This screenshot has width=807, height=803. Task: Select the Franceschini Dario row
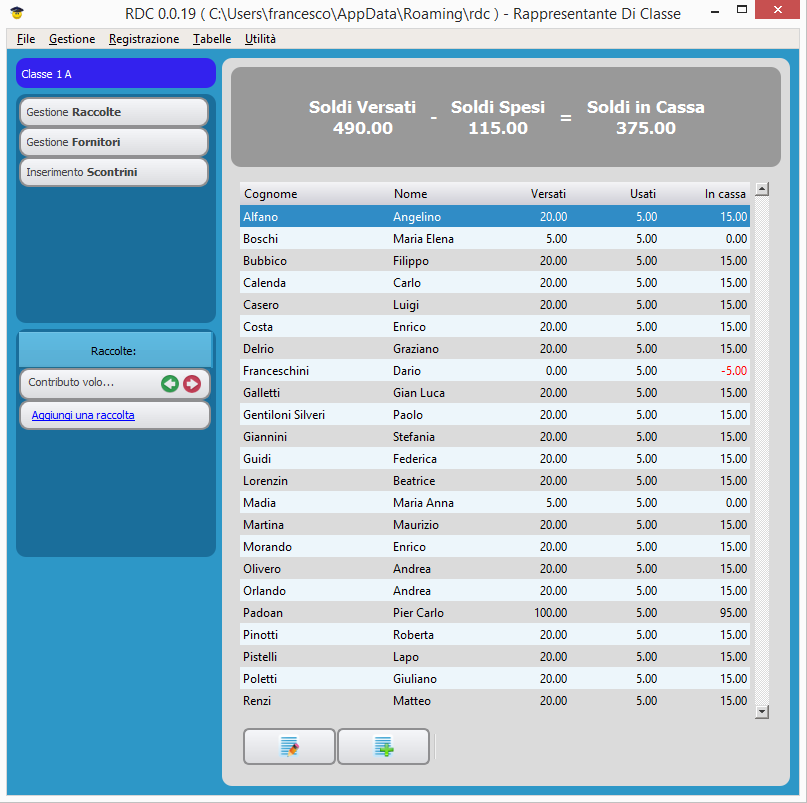(495, 371)
